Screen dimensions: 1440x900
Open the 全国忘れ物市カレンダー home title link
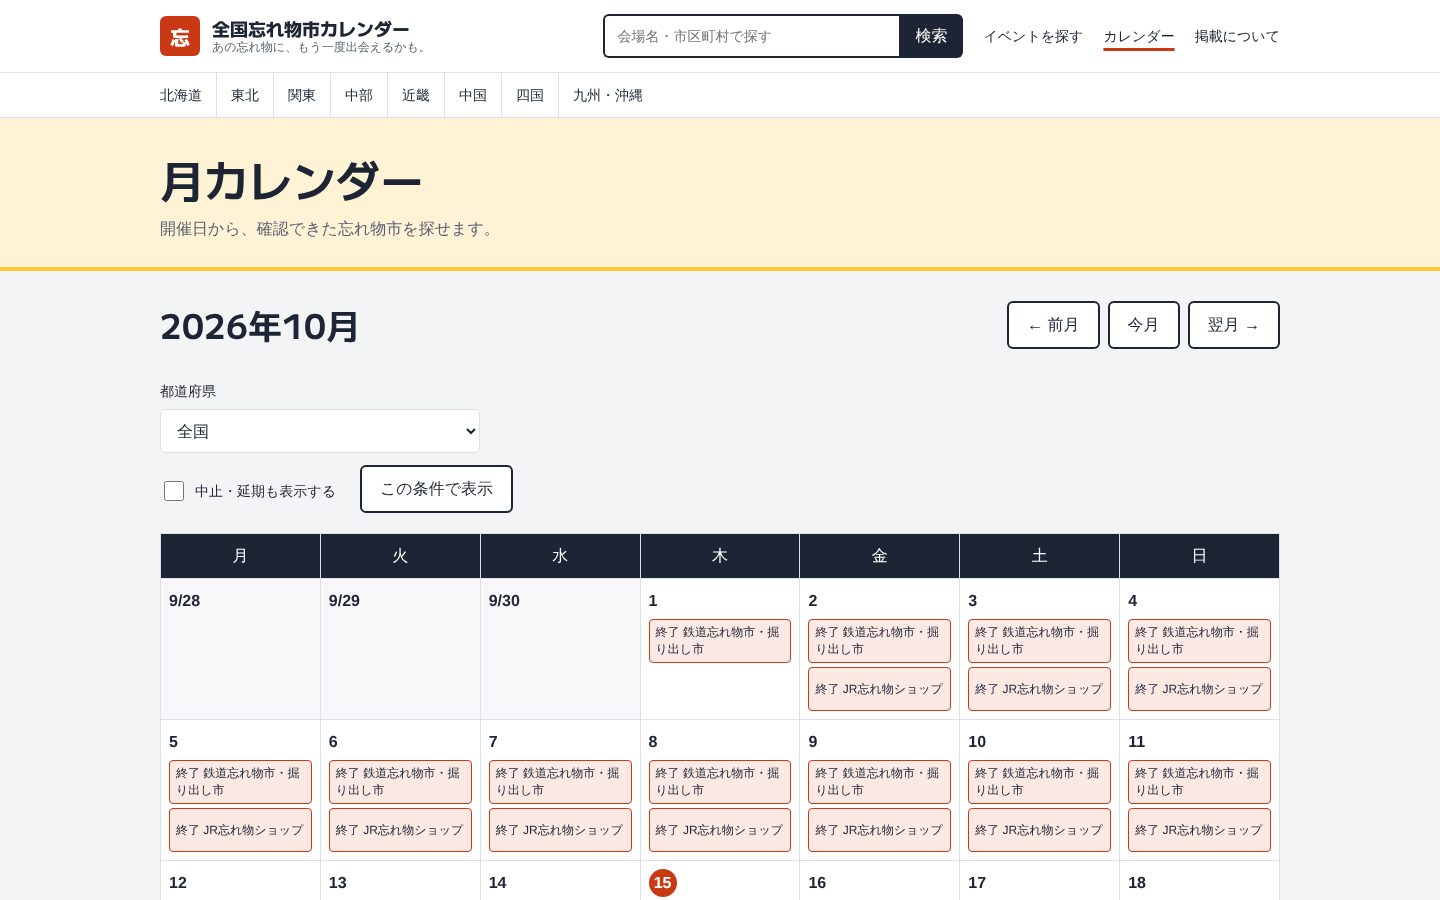(310, 29)
